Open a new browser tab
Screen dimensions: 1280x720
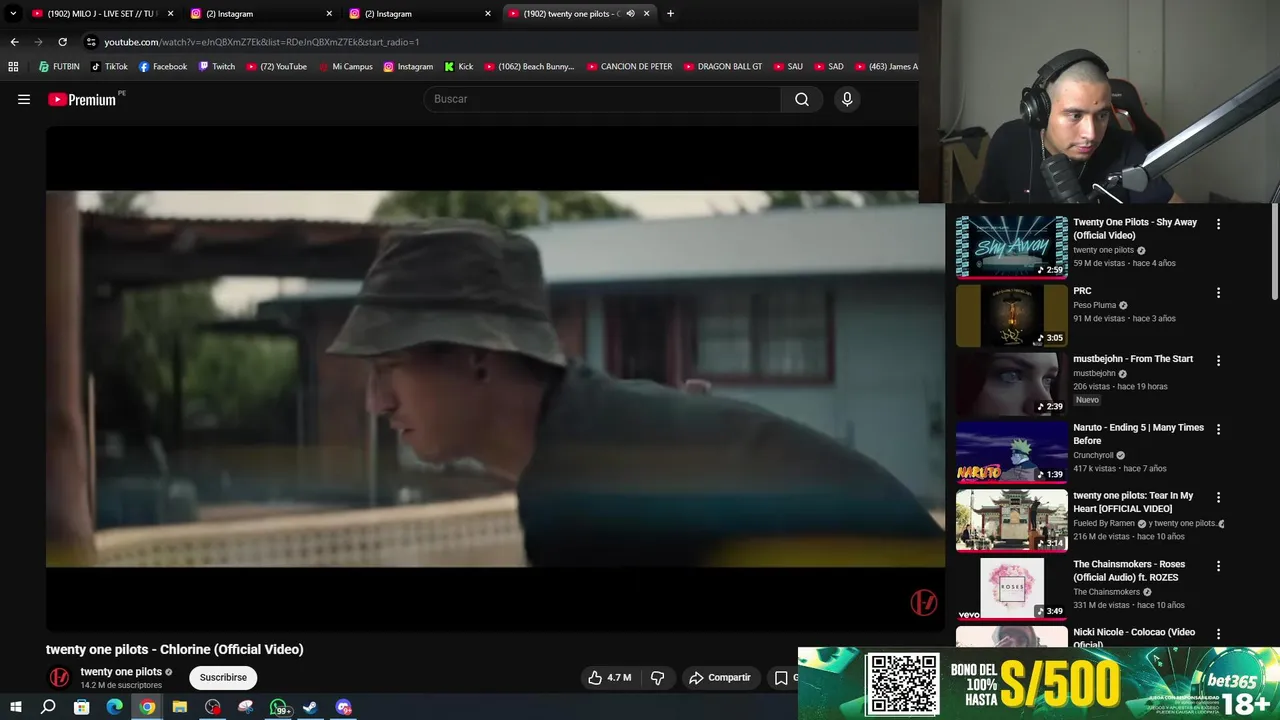point(670,13)
